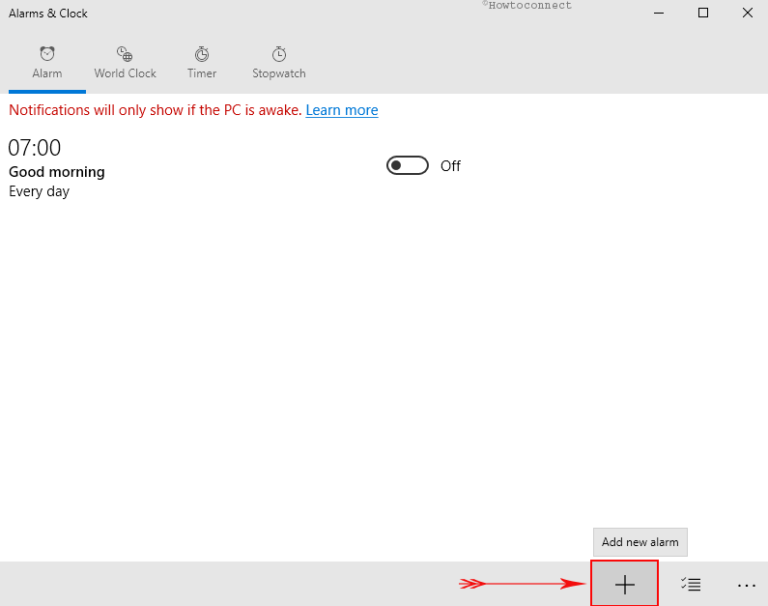Maximize the Alarms & Clock window

tap(703, 13)
